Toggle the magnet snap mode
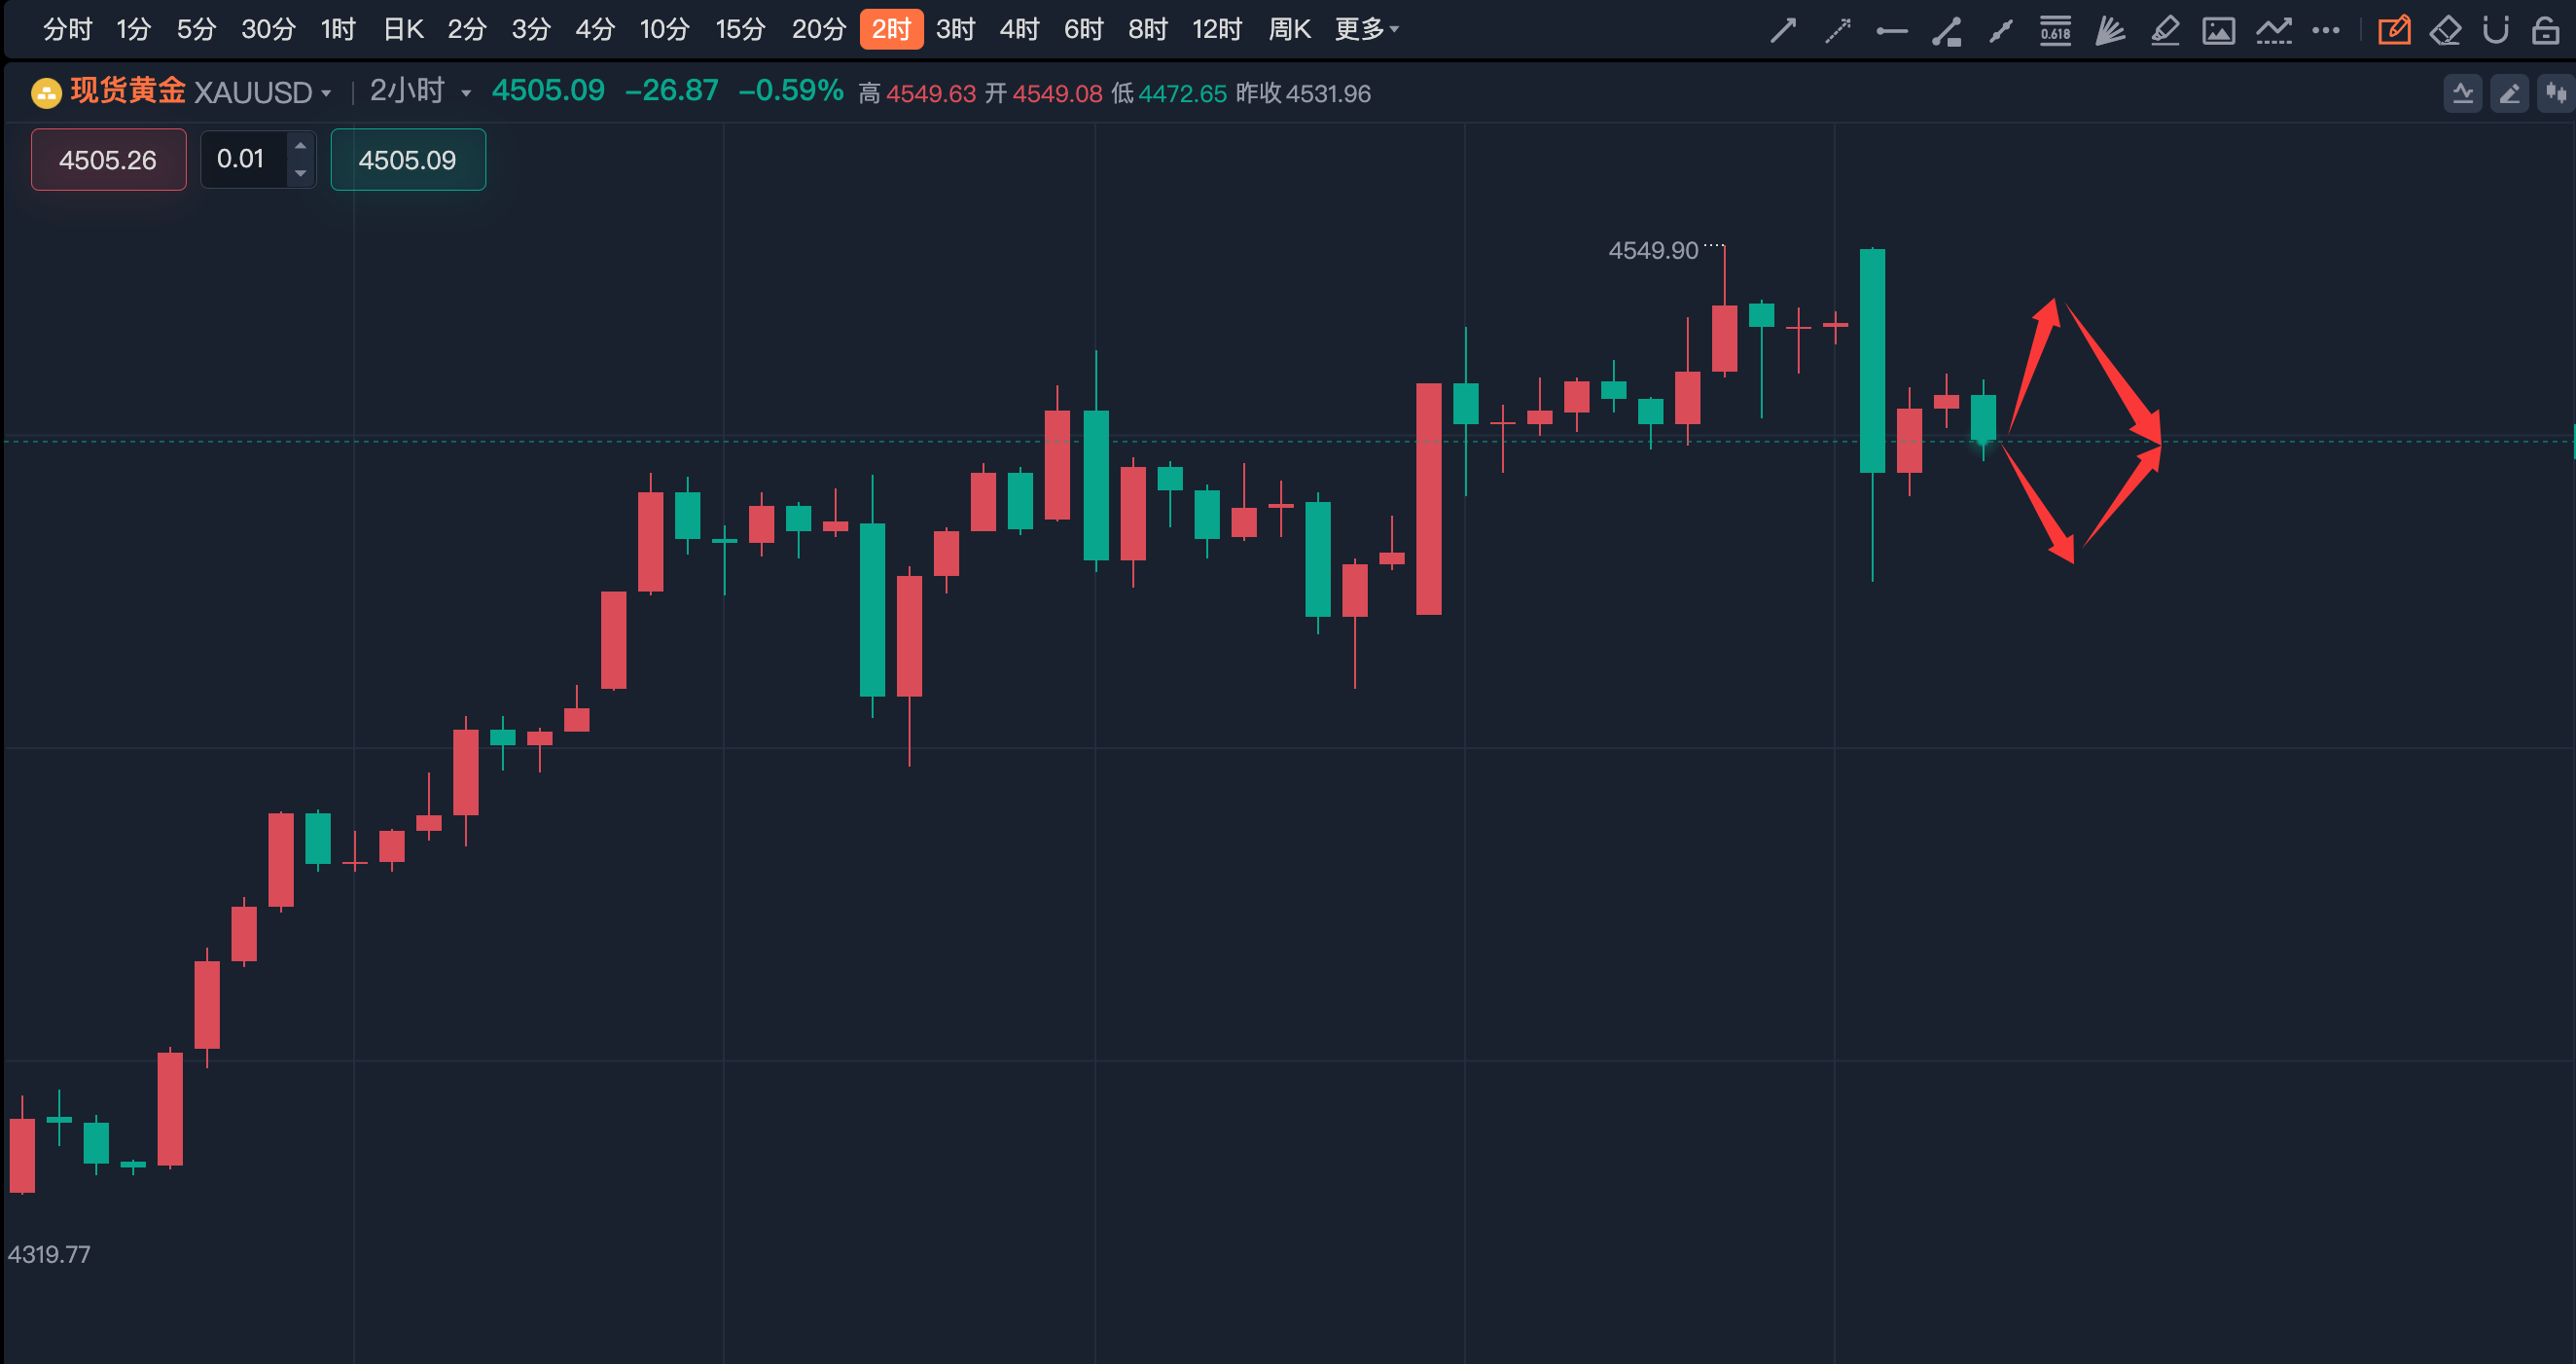Image resolution: width=2576 pixels, height=1364 pixels. 2495,30
